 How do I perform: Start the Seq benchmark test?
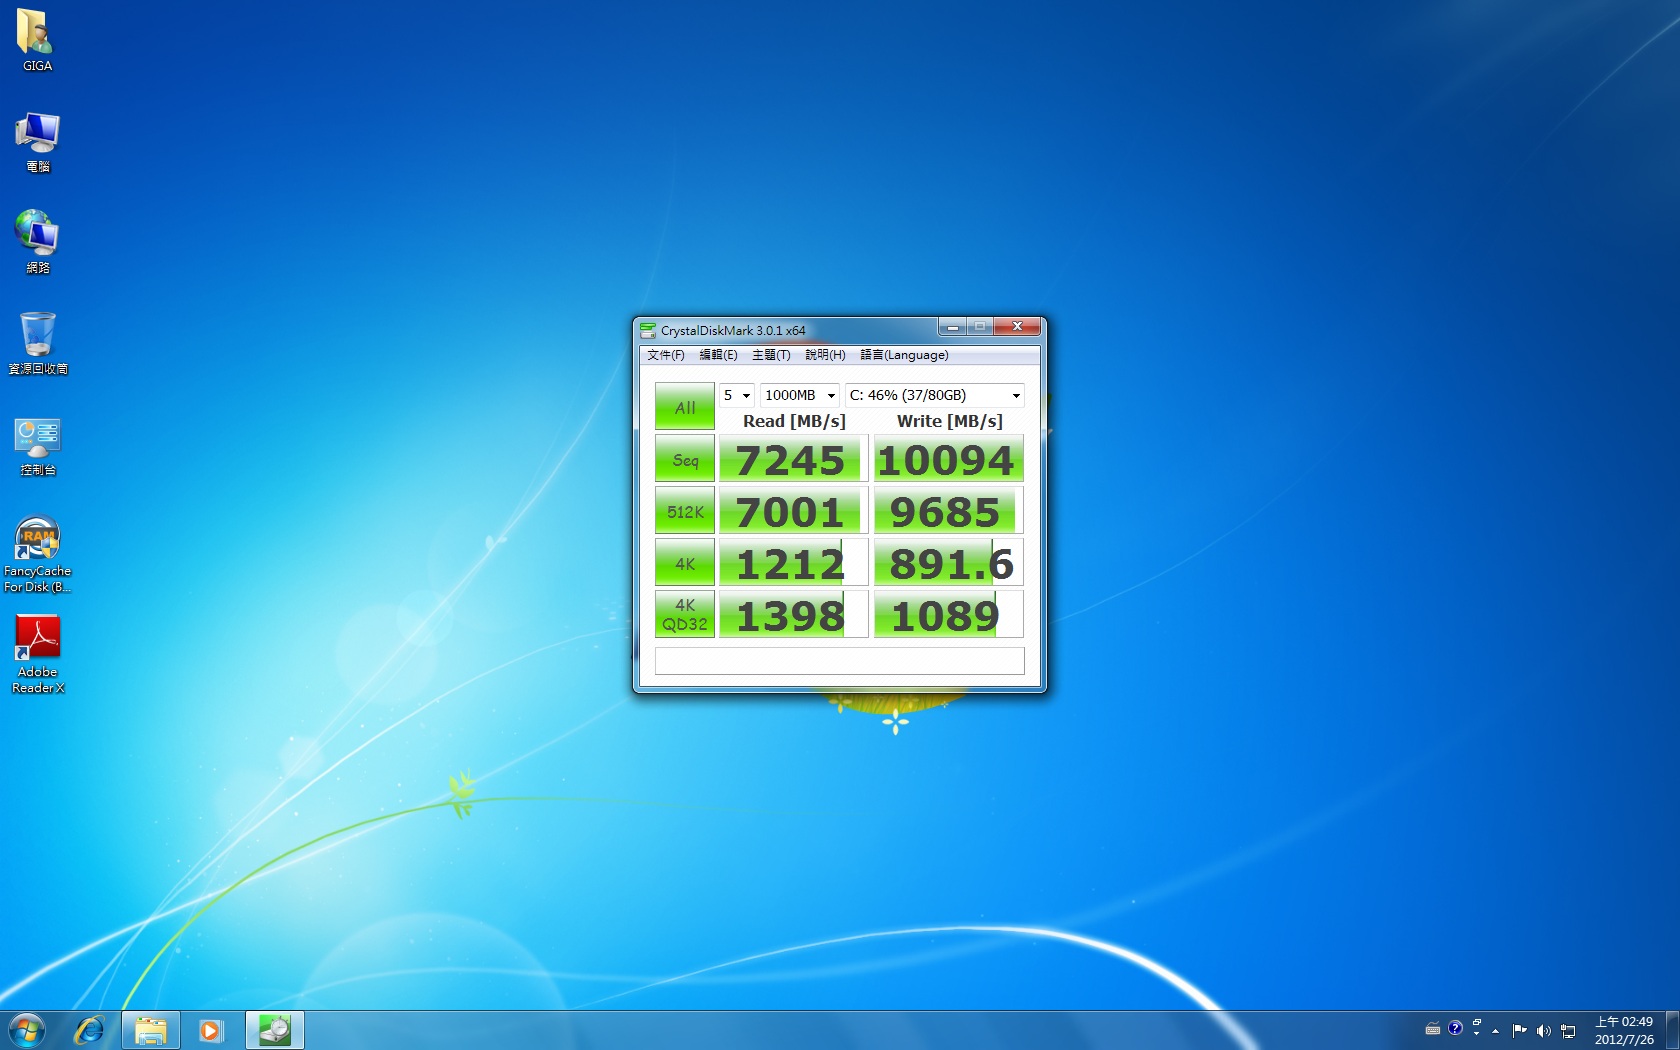pyautogui.click(x=685, y=460)
